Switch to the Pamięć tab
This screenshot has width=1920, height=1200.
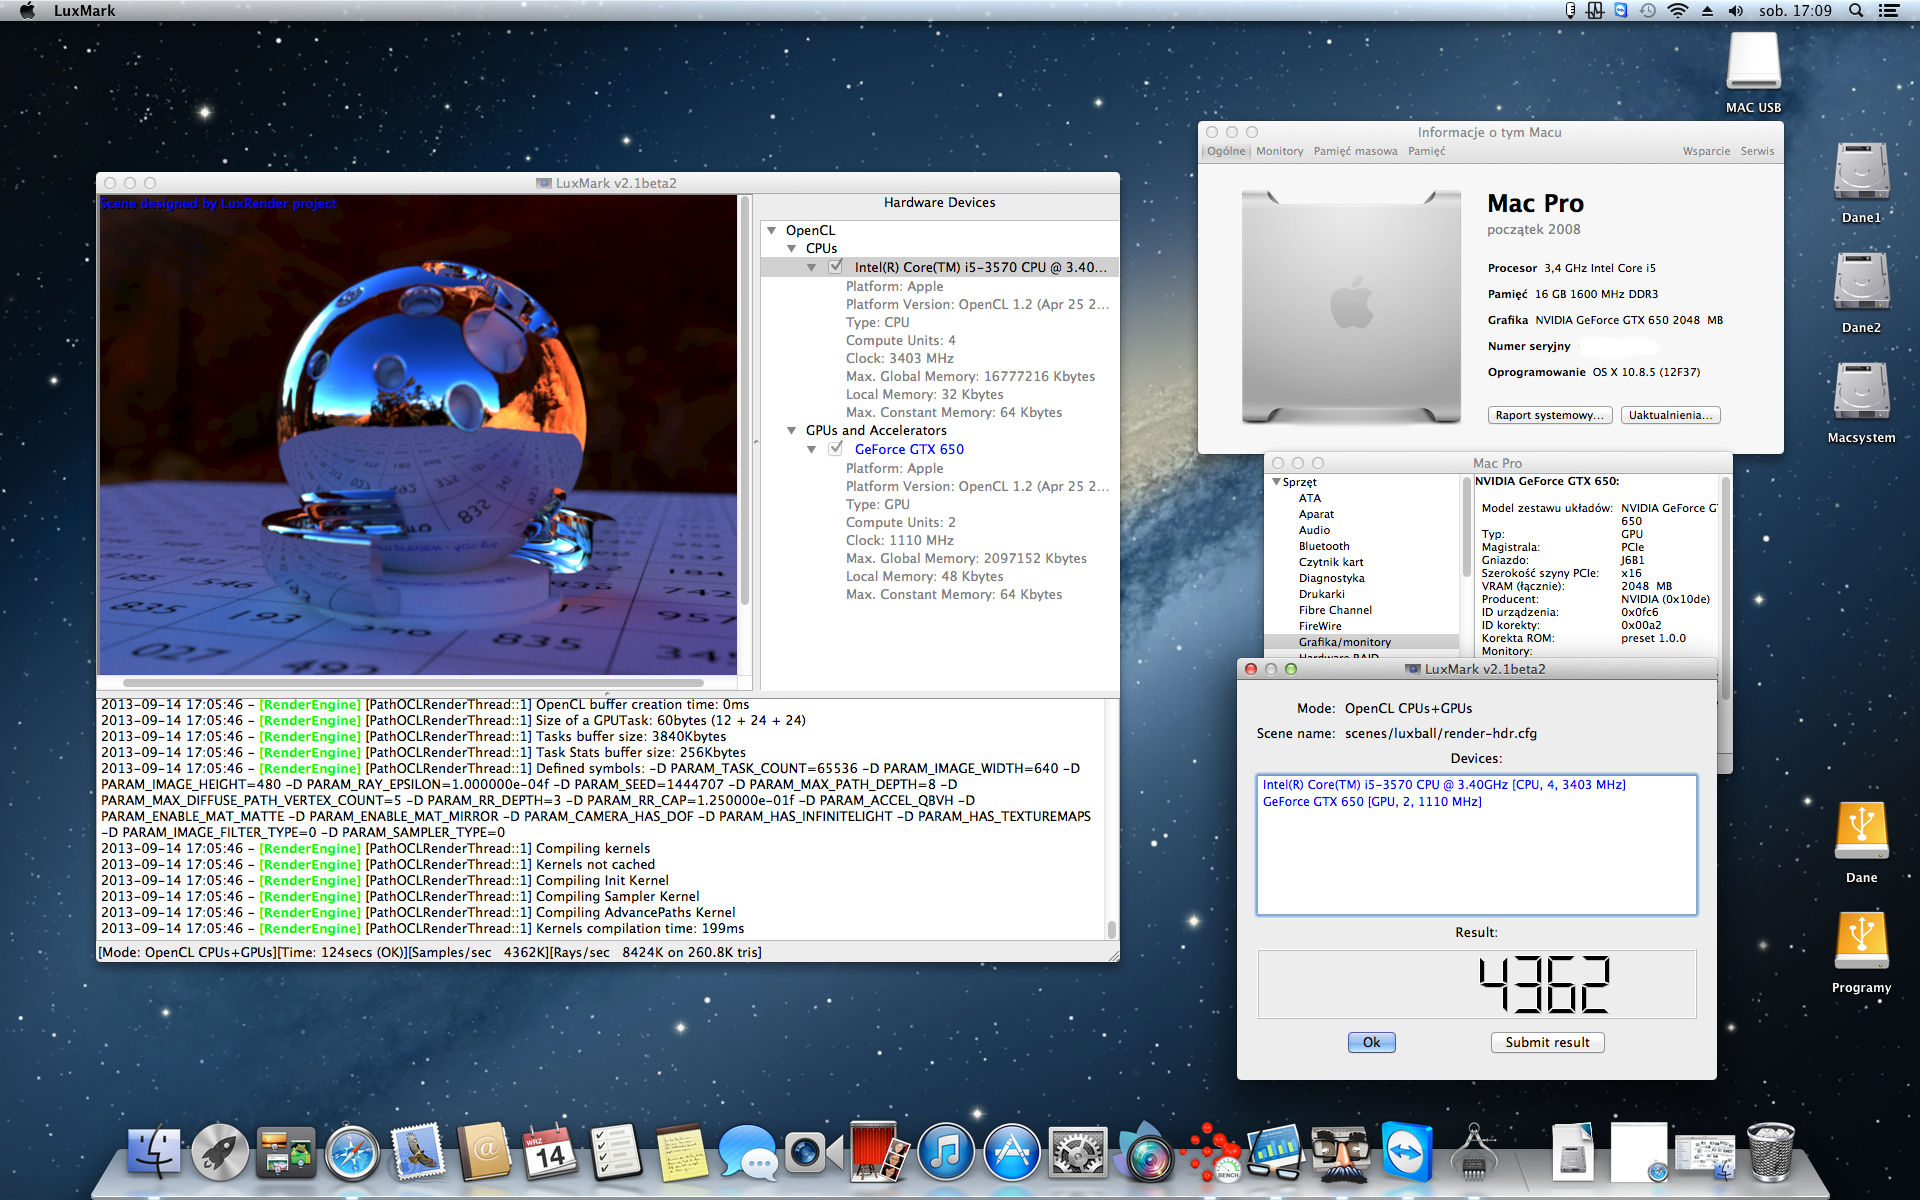pos(1427,151)
